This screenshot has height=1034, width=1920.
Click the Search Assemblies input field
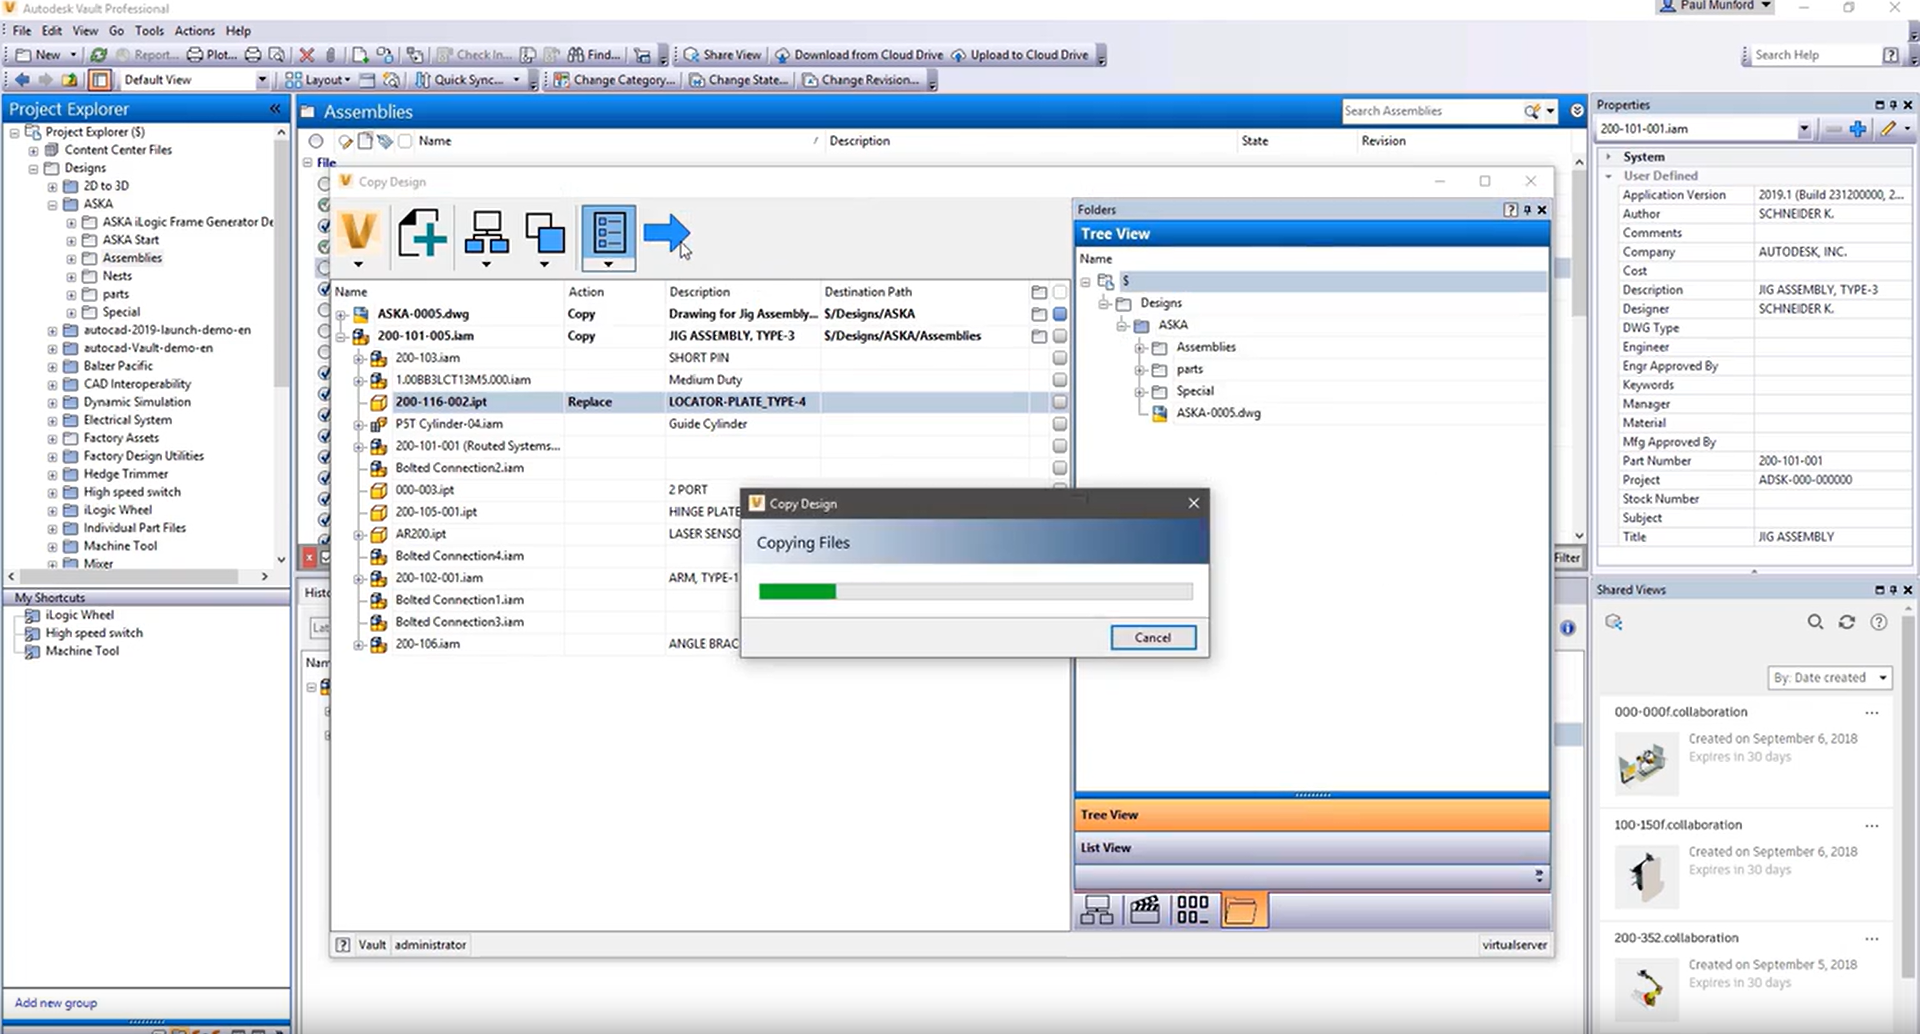pos(1430,111)
